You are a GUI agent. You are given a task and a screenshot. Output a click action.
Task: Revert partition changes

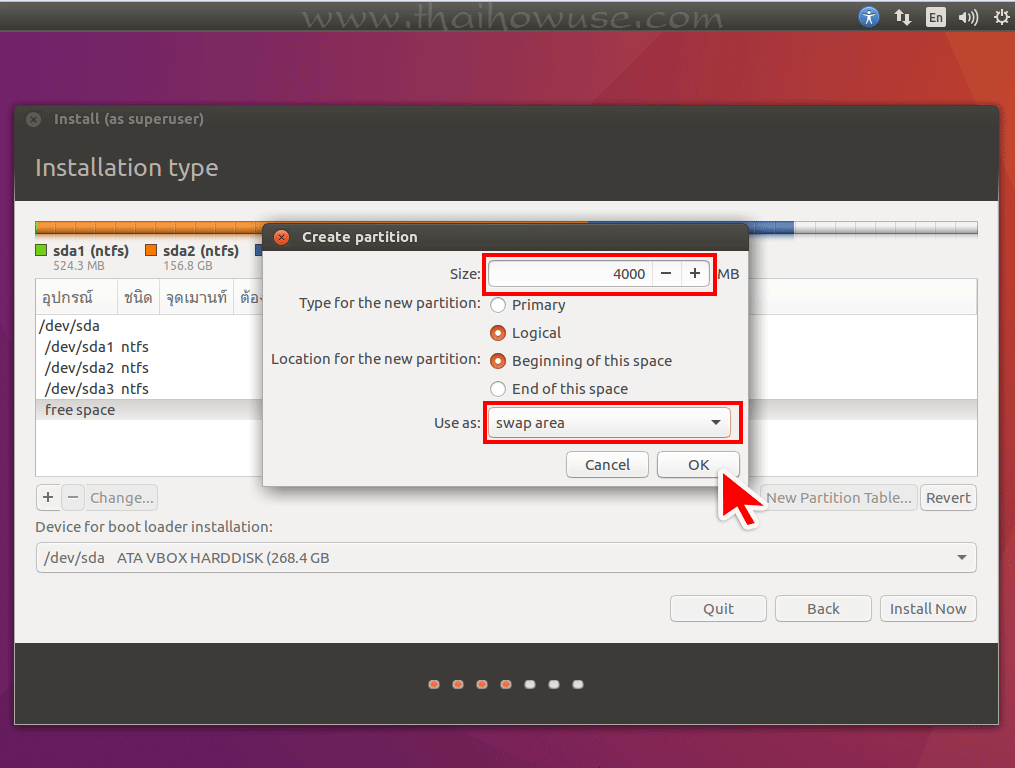[948, 497]
